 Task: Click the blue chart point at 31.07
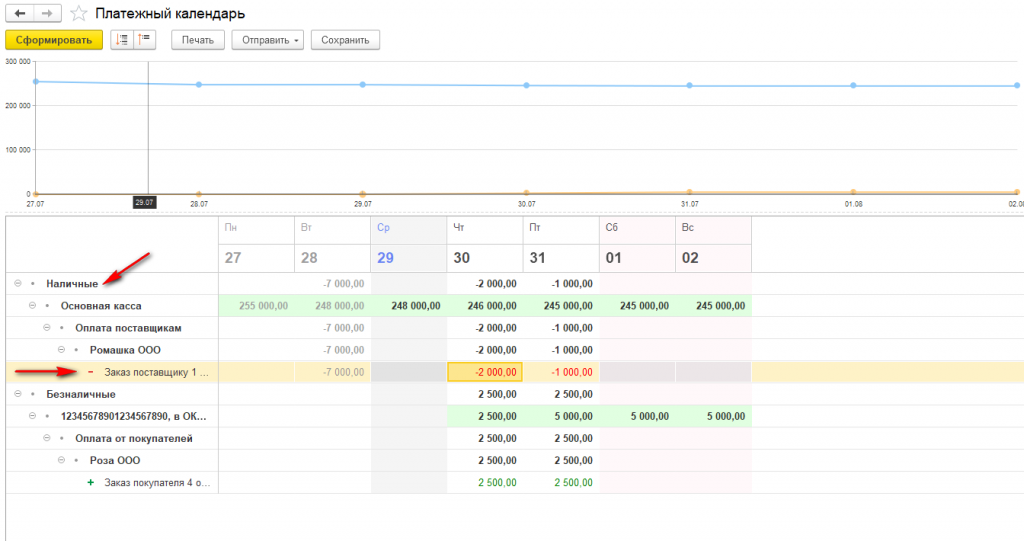pyautogui.click(x=690, y=86)
